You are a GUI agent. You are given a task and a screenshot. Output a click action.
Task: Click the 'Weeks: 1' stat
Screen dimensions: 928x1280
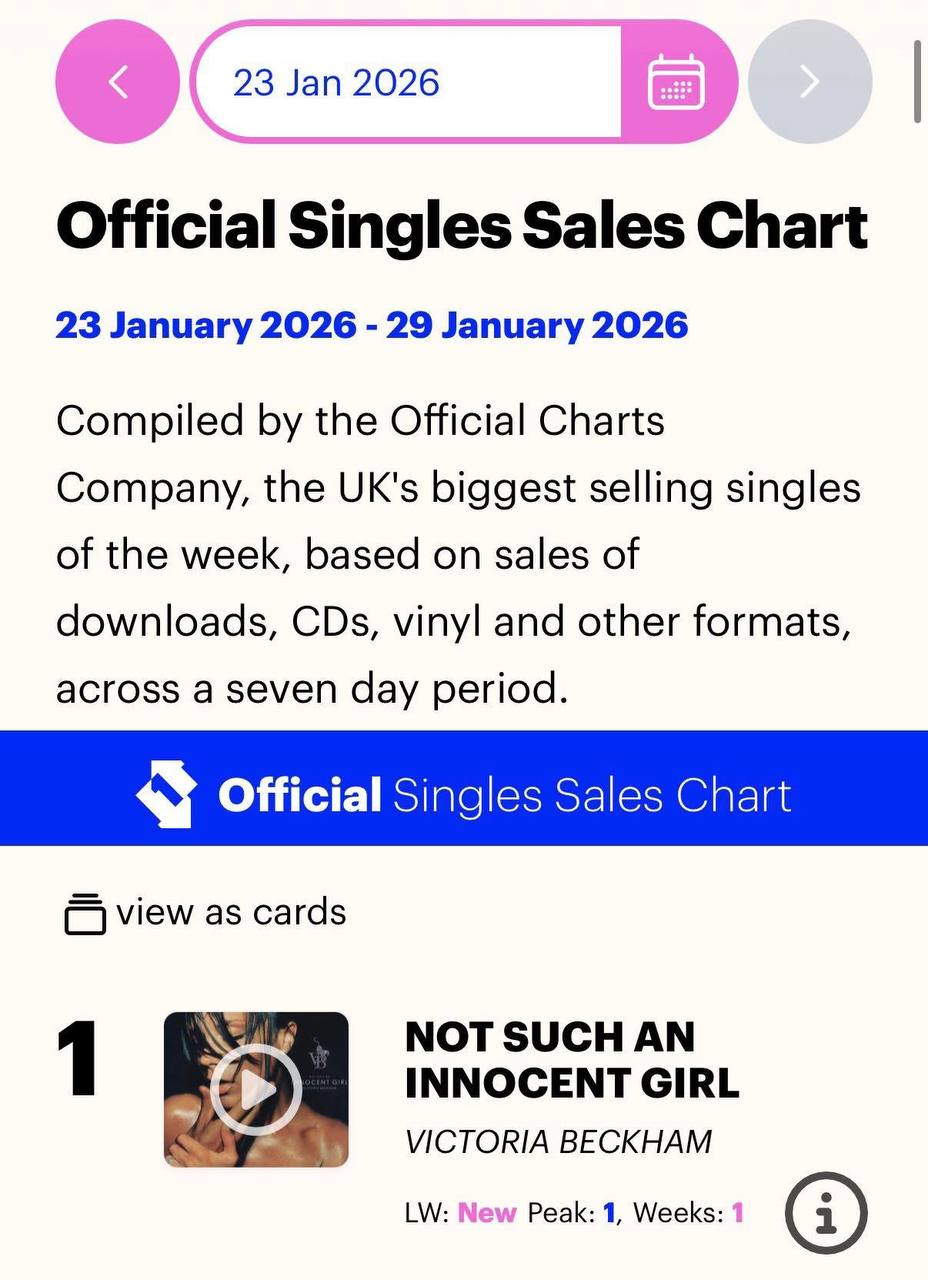point(689,1213)
